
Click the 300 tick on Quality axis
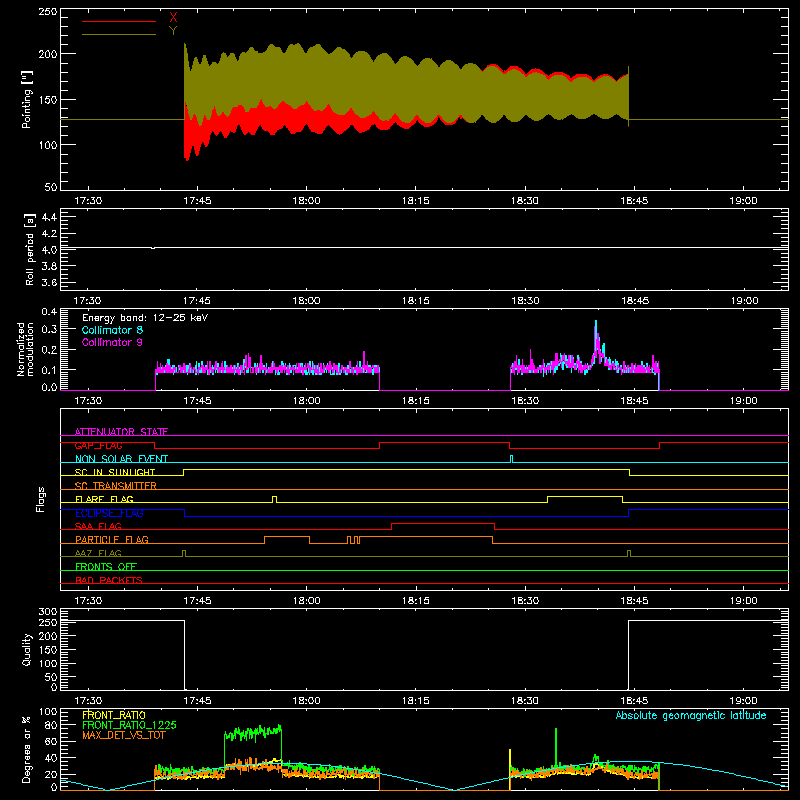(x=48, y=612)
